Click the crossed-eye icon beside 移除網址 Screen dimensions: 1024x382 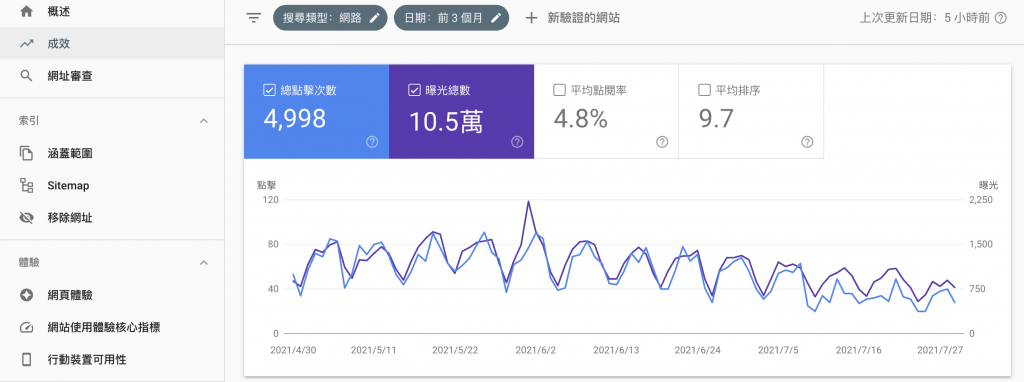(x=26, y=217)
